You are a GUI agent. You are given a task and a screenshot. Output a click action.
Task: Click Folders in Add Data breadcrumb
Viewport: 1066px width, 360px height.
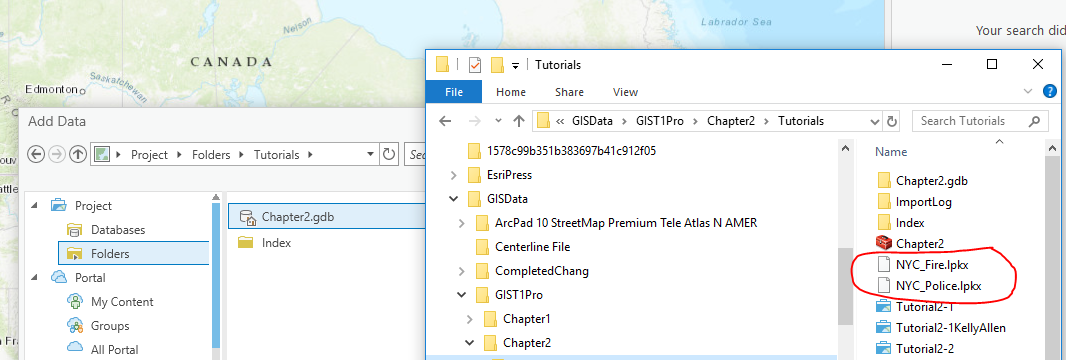click(211, 155)
